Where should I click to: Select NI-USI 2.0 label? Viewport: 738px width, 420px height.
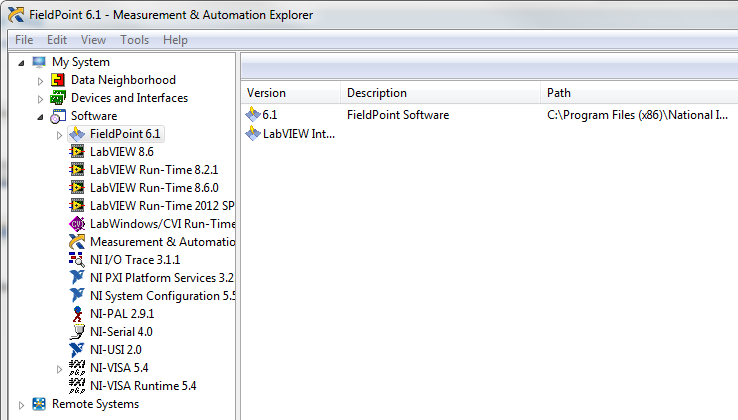click(x=116, y=349)
